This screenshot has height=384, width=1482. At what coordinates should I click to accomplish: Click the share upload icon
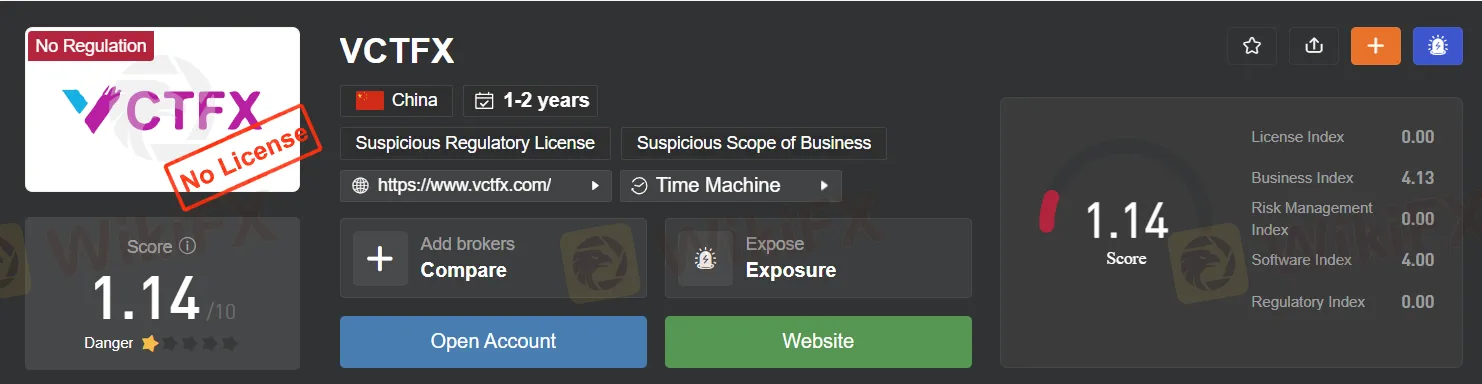pos(1314,46)
